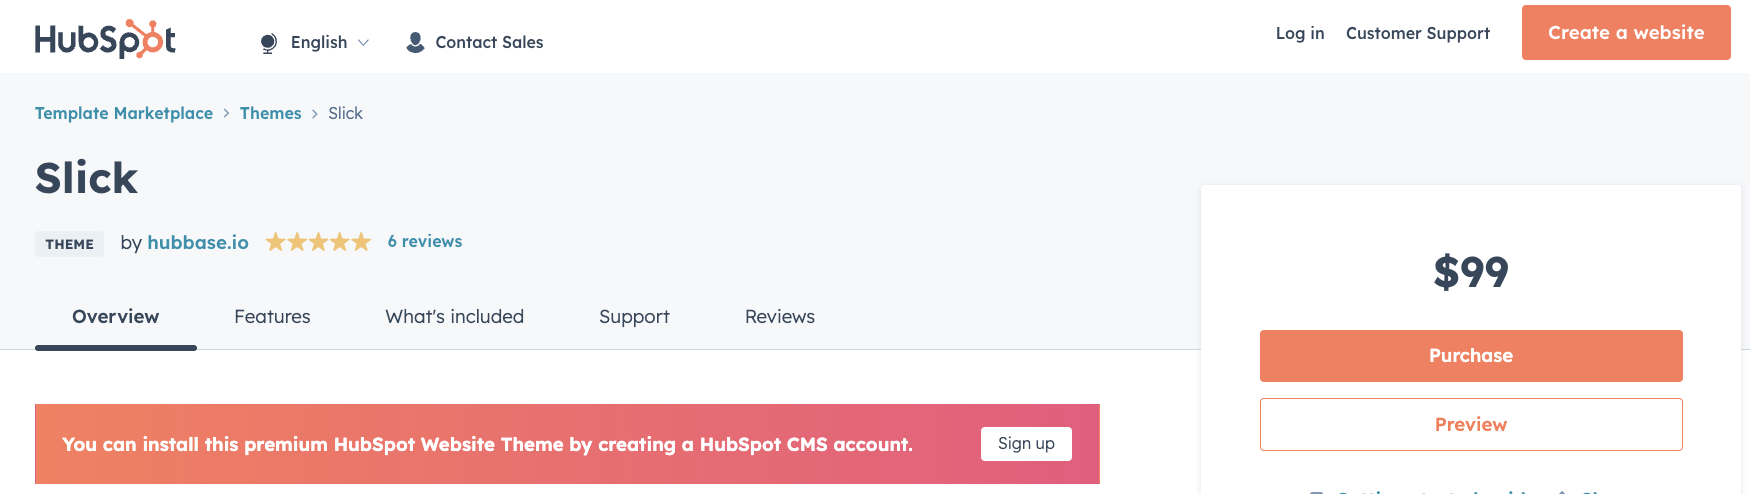Go to Template Marketplace breadcrumb
Screen dimensions: 1750x494
(x=124, y=113)
